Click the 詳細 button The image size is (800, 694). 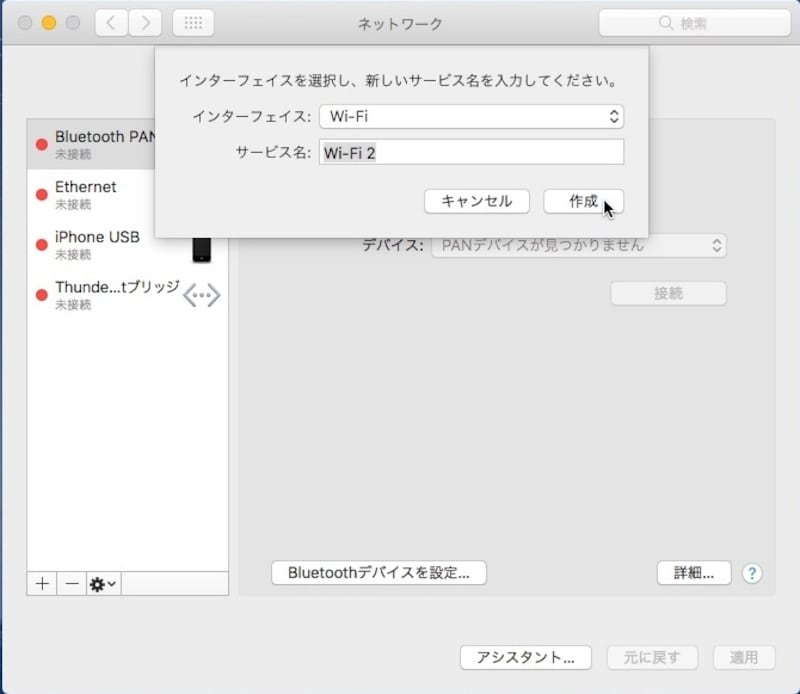693,573
